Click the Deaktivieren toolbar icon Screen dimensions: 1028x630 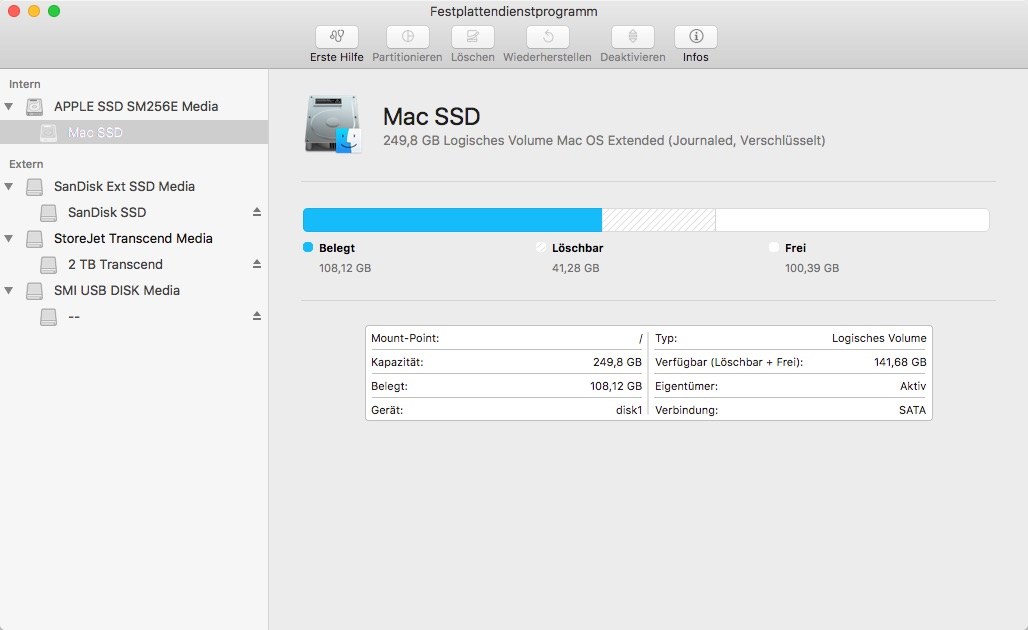(633, 37)
